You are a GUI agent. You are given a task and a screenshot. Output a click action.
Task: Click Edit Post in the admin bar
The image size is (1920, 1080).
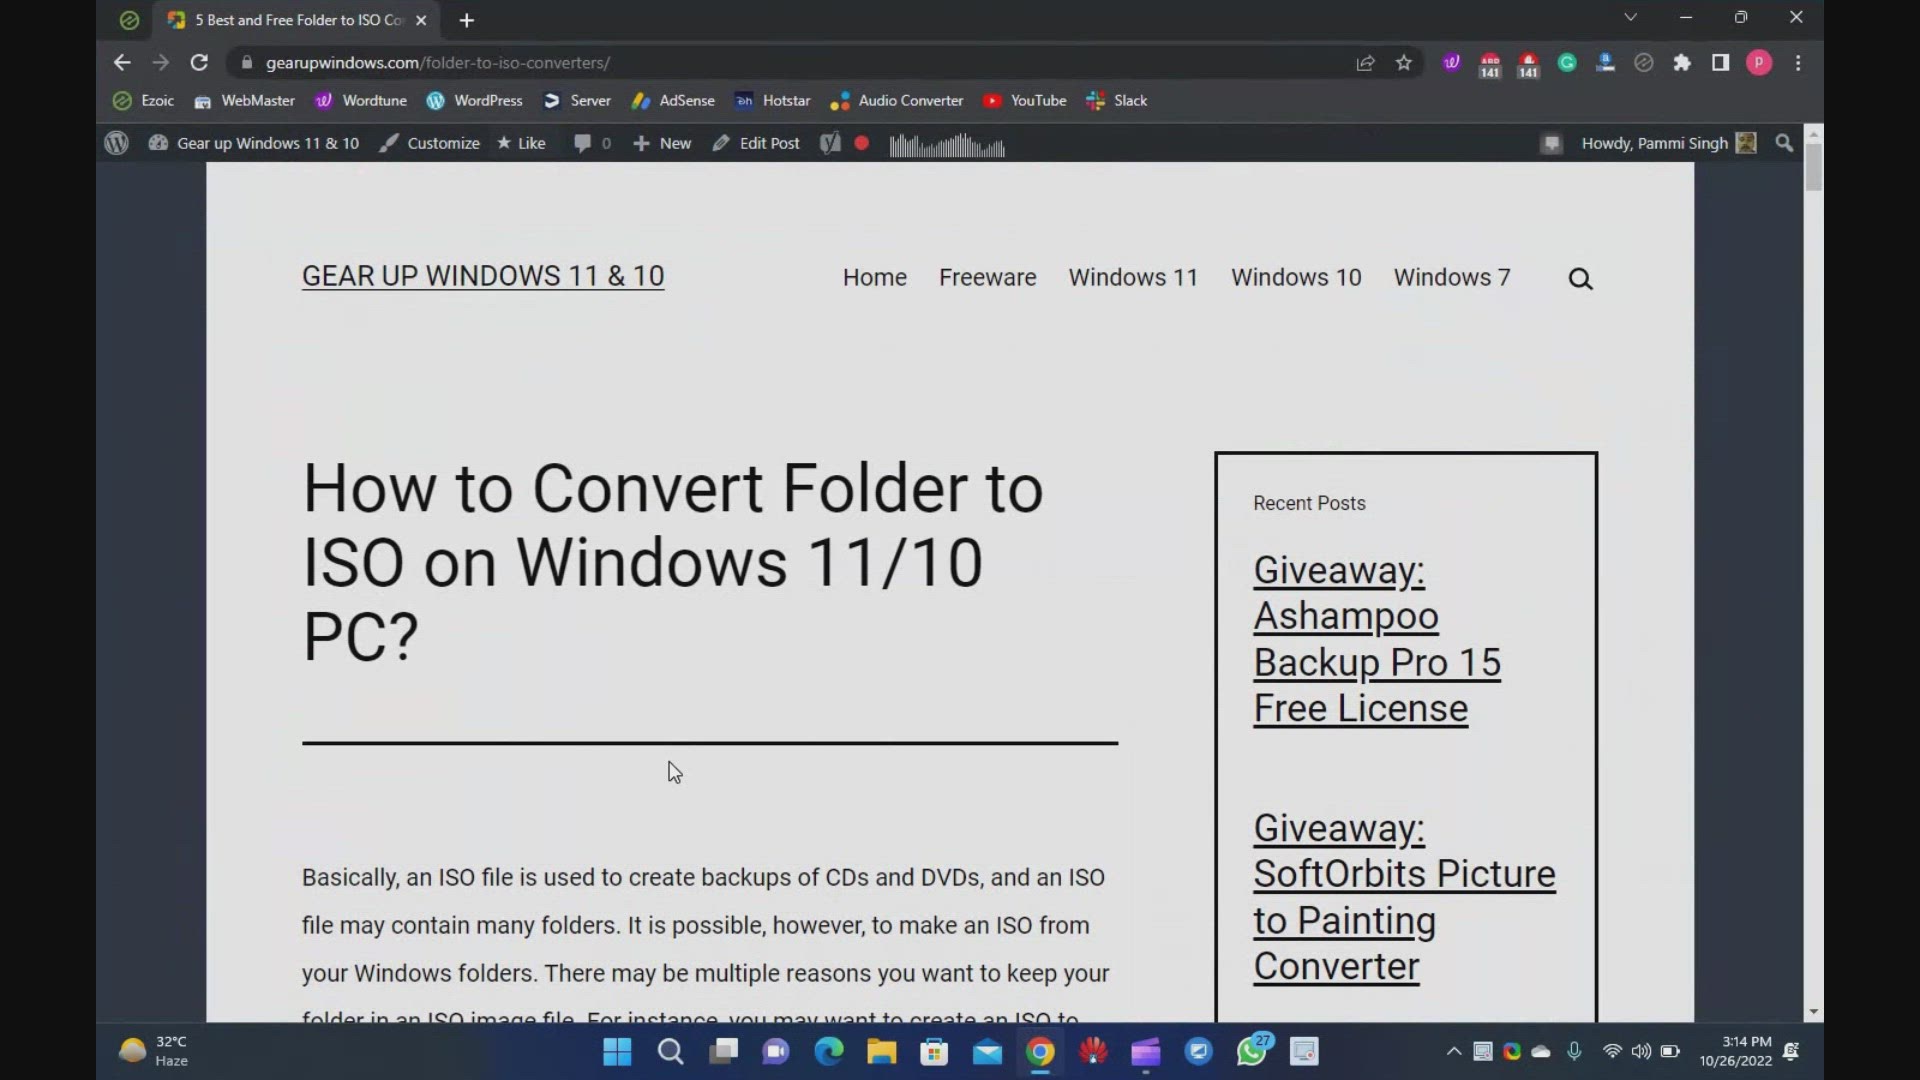click(756, 143)
